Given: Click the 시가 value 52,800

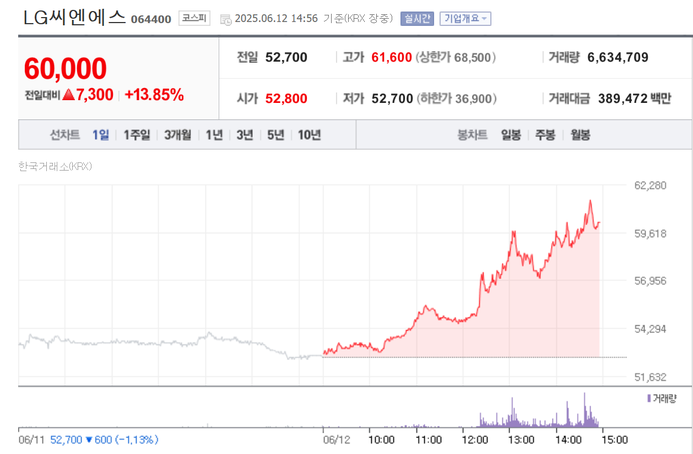Looking at the screenshot, I should point(286,98).
